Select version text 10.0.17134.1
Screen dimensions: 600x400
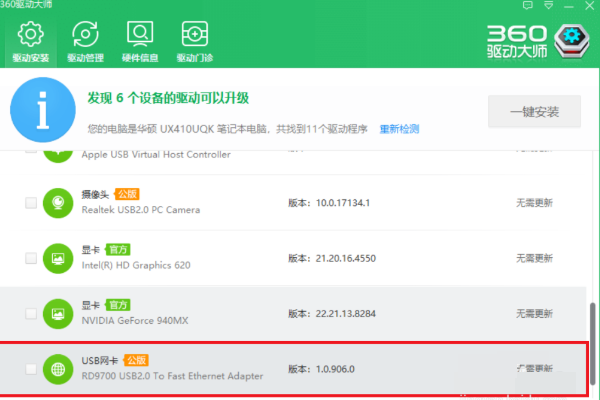(342, 203)
